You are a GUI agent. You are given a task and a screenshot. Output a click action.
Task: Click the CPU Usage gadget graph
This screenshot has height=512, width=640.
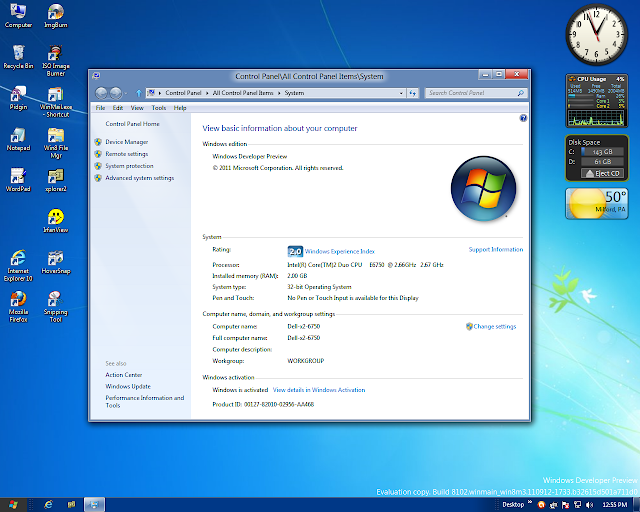(x=596, y=118)
